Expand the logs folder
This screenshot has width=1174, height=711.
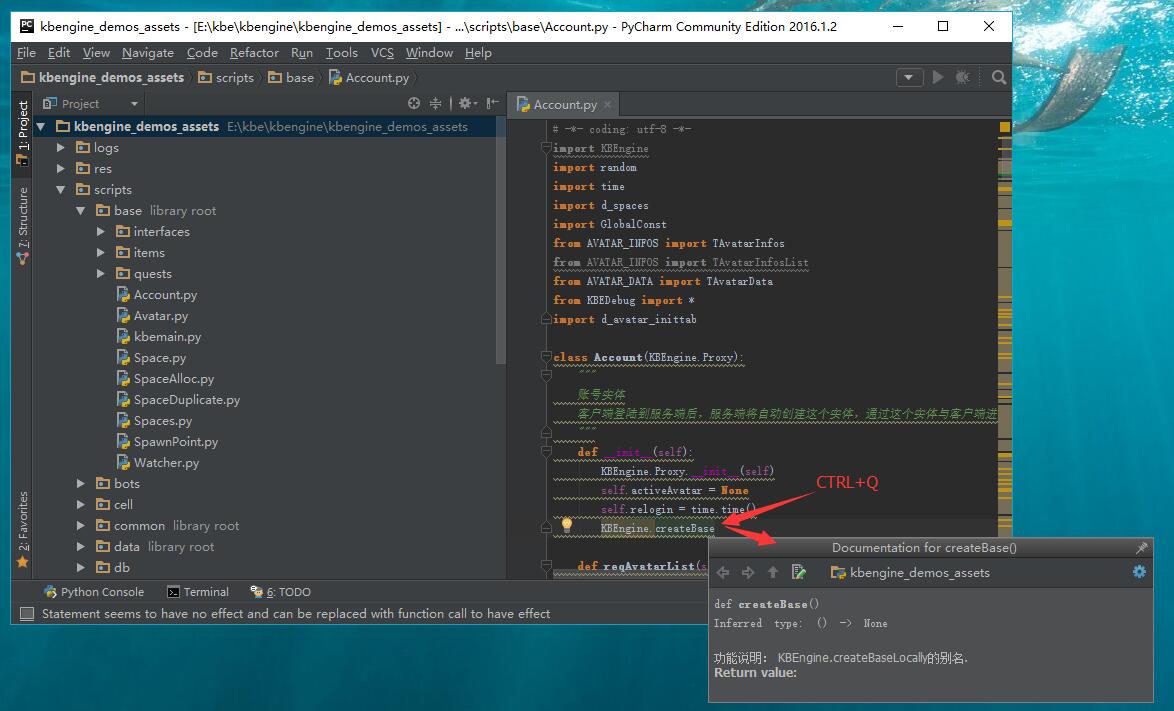(x=61, y=147)
